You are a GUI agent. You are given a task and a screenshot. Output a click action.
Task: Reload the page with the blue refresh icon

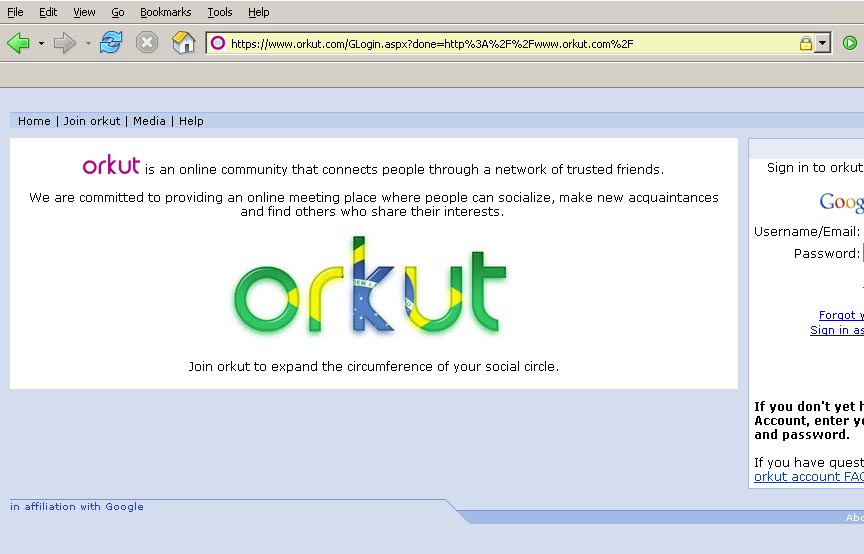[111, 42]
